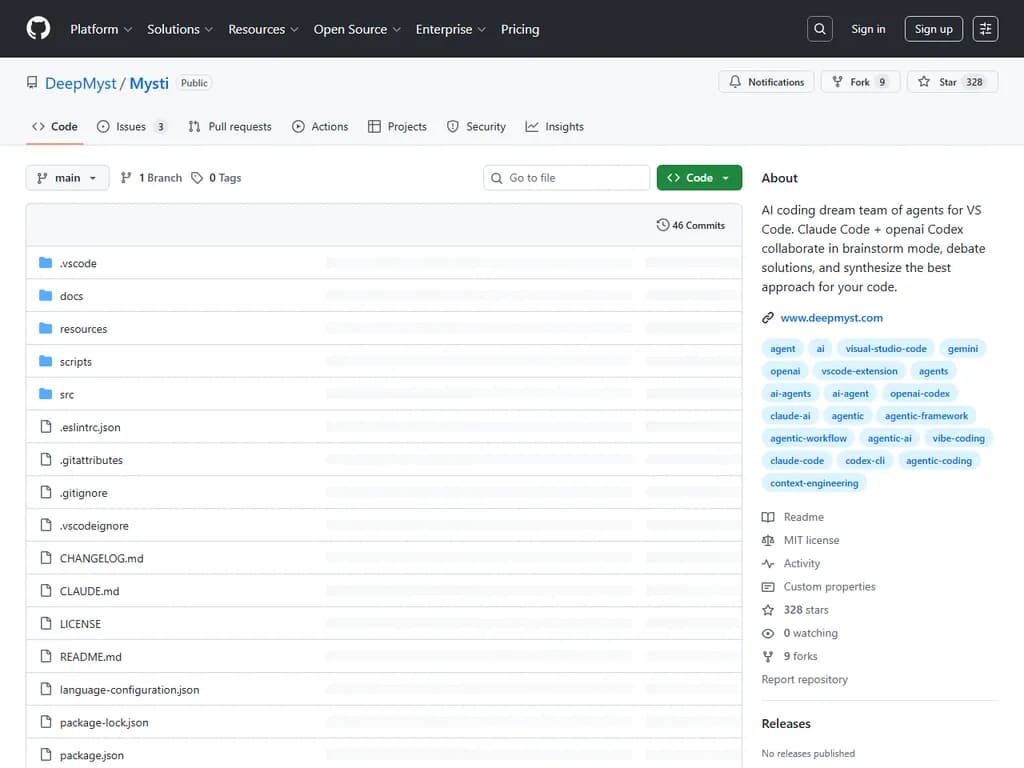Open the green Code dropdown
Screen dimensions: 1024x768
tap(699, 178)
